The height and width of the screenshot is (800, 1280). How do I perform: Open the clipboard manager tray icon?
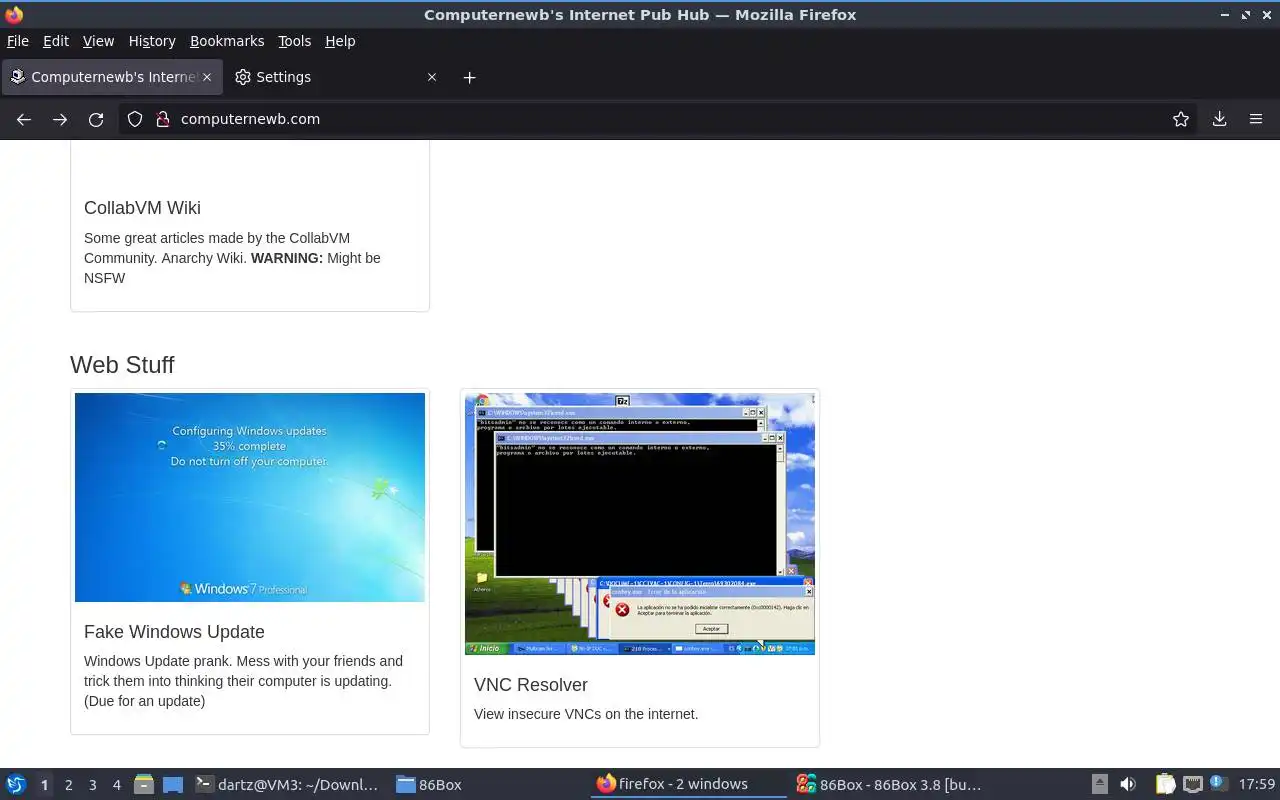(x=1165, y=785)
